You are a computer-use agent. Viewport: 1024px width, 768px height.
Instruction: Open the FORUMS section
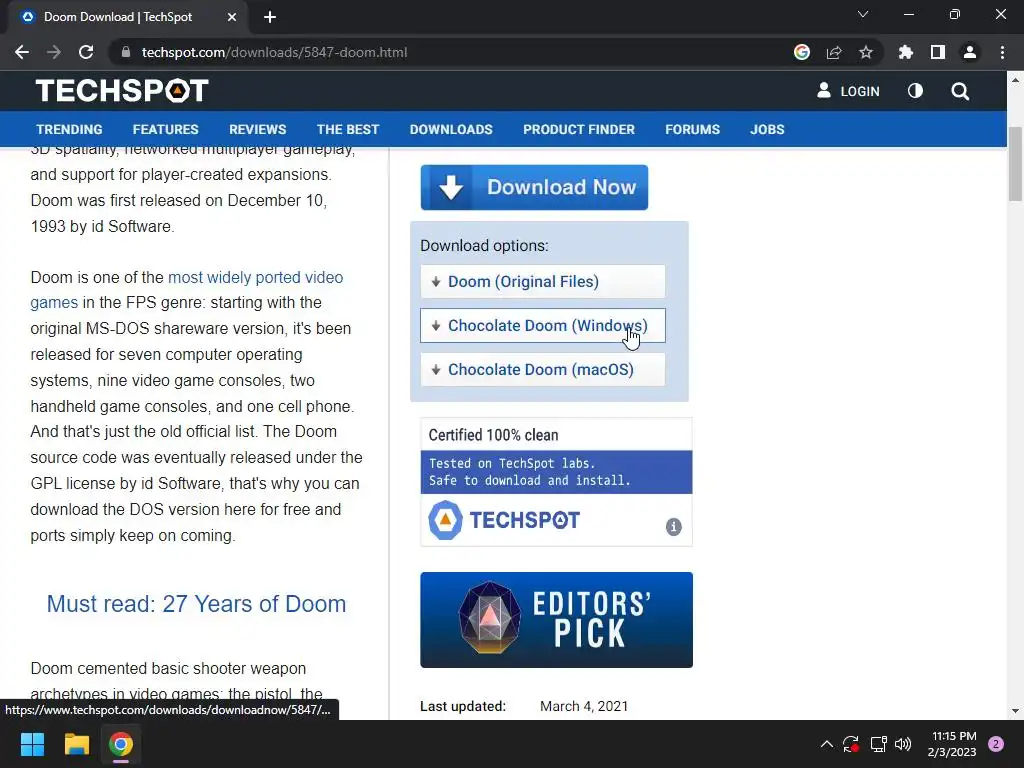(692, 129)
